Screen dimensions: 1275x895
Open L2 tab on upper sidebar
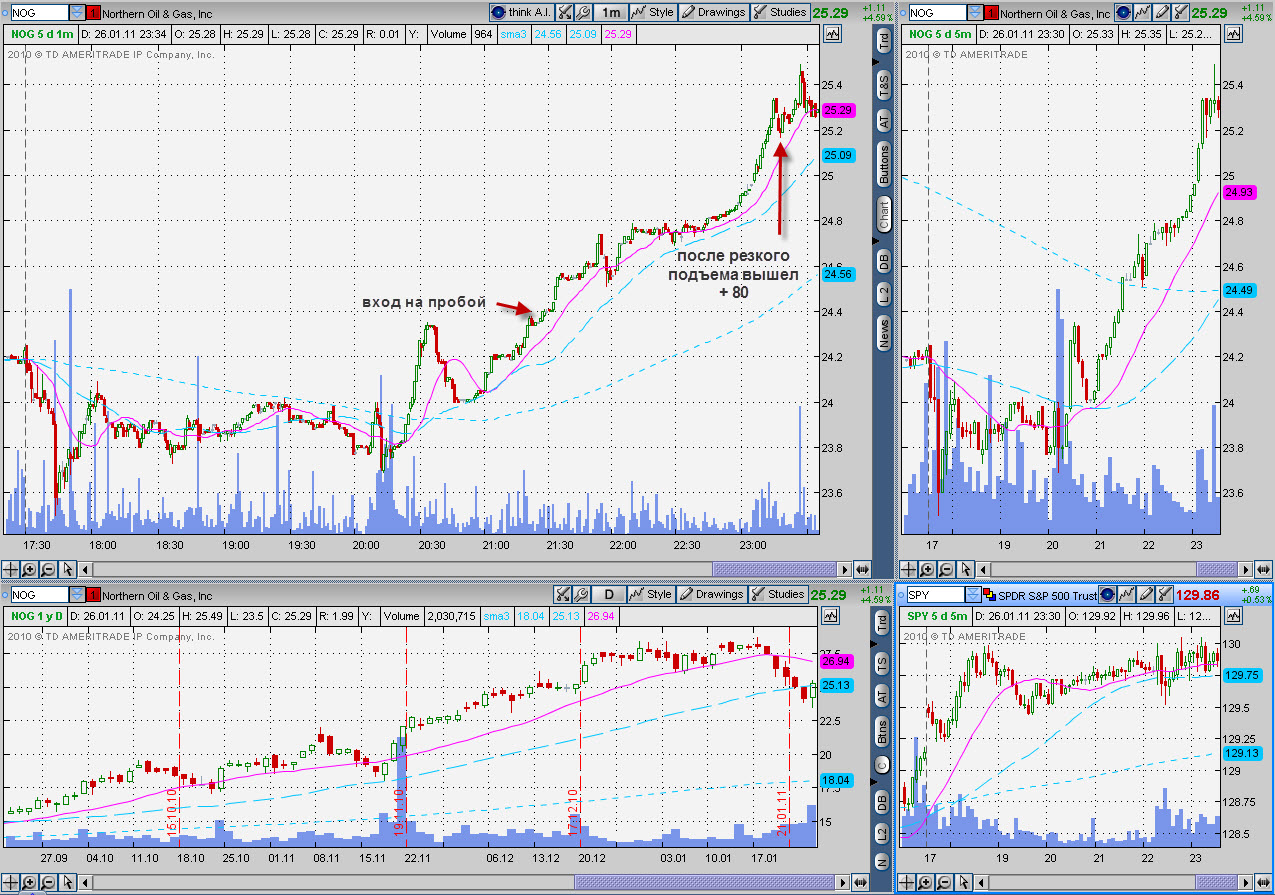884,294
